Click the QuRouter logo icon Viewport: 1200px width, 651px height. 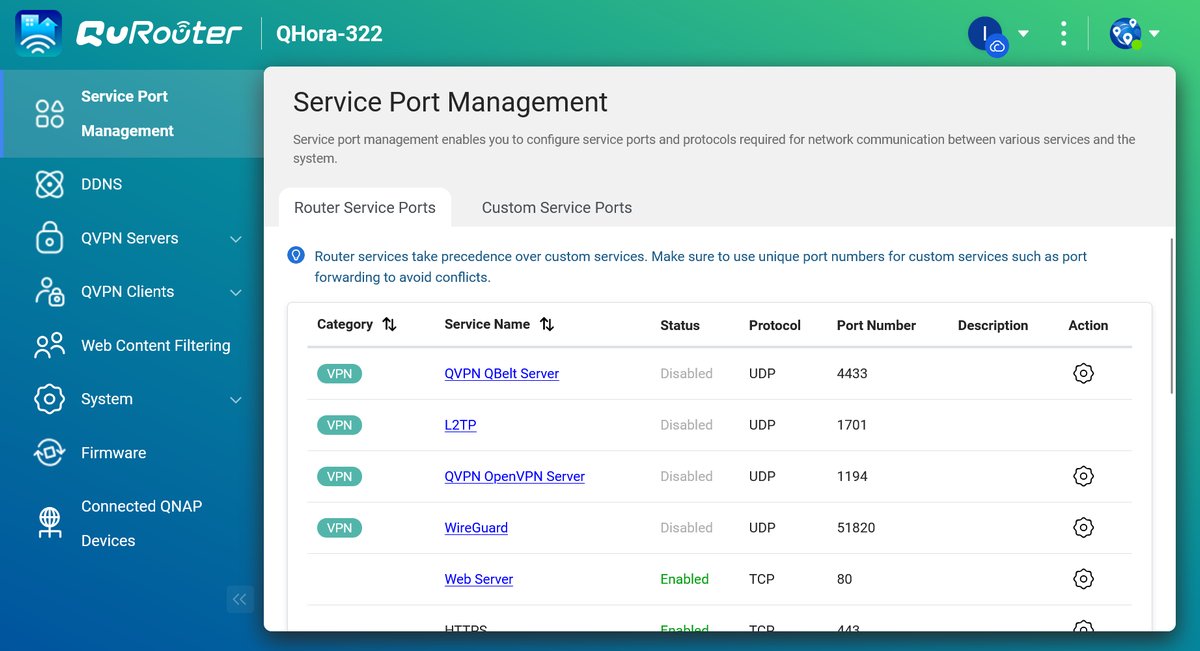(x=39, y=33)
